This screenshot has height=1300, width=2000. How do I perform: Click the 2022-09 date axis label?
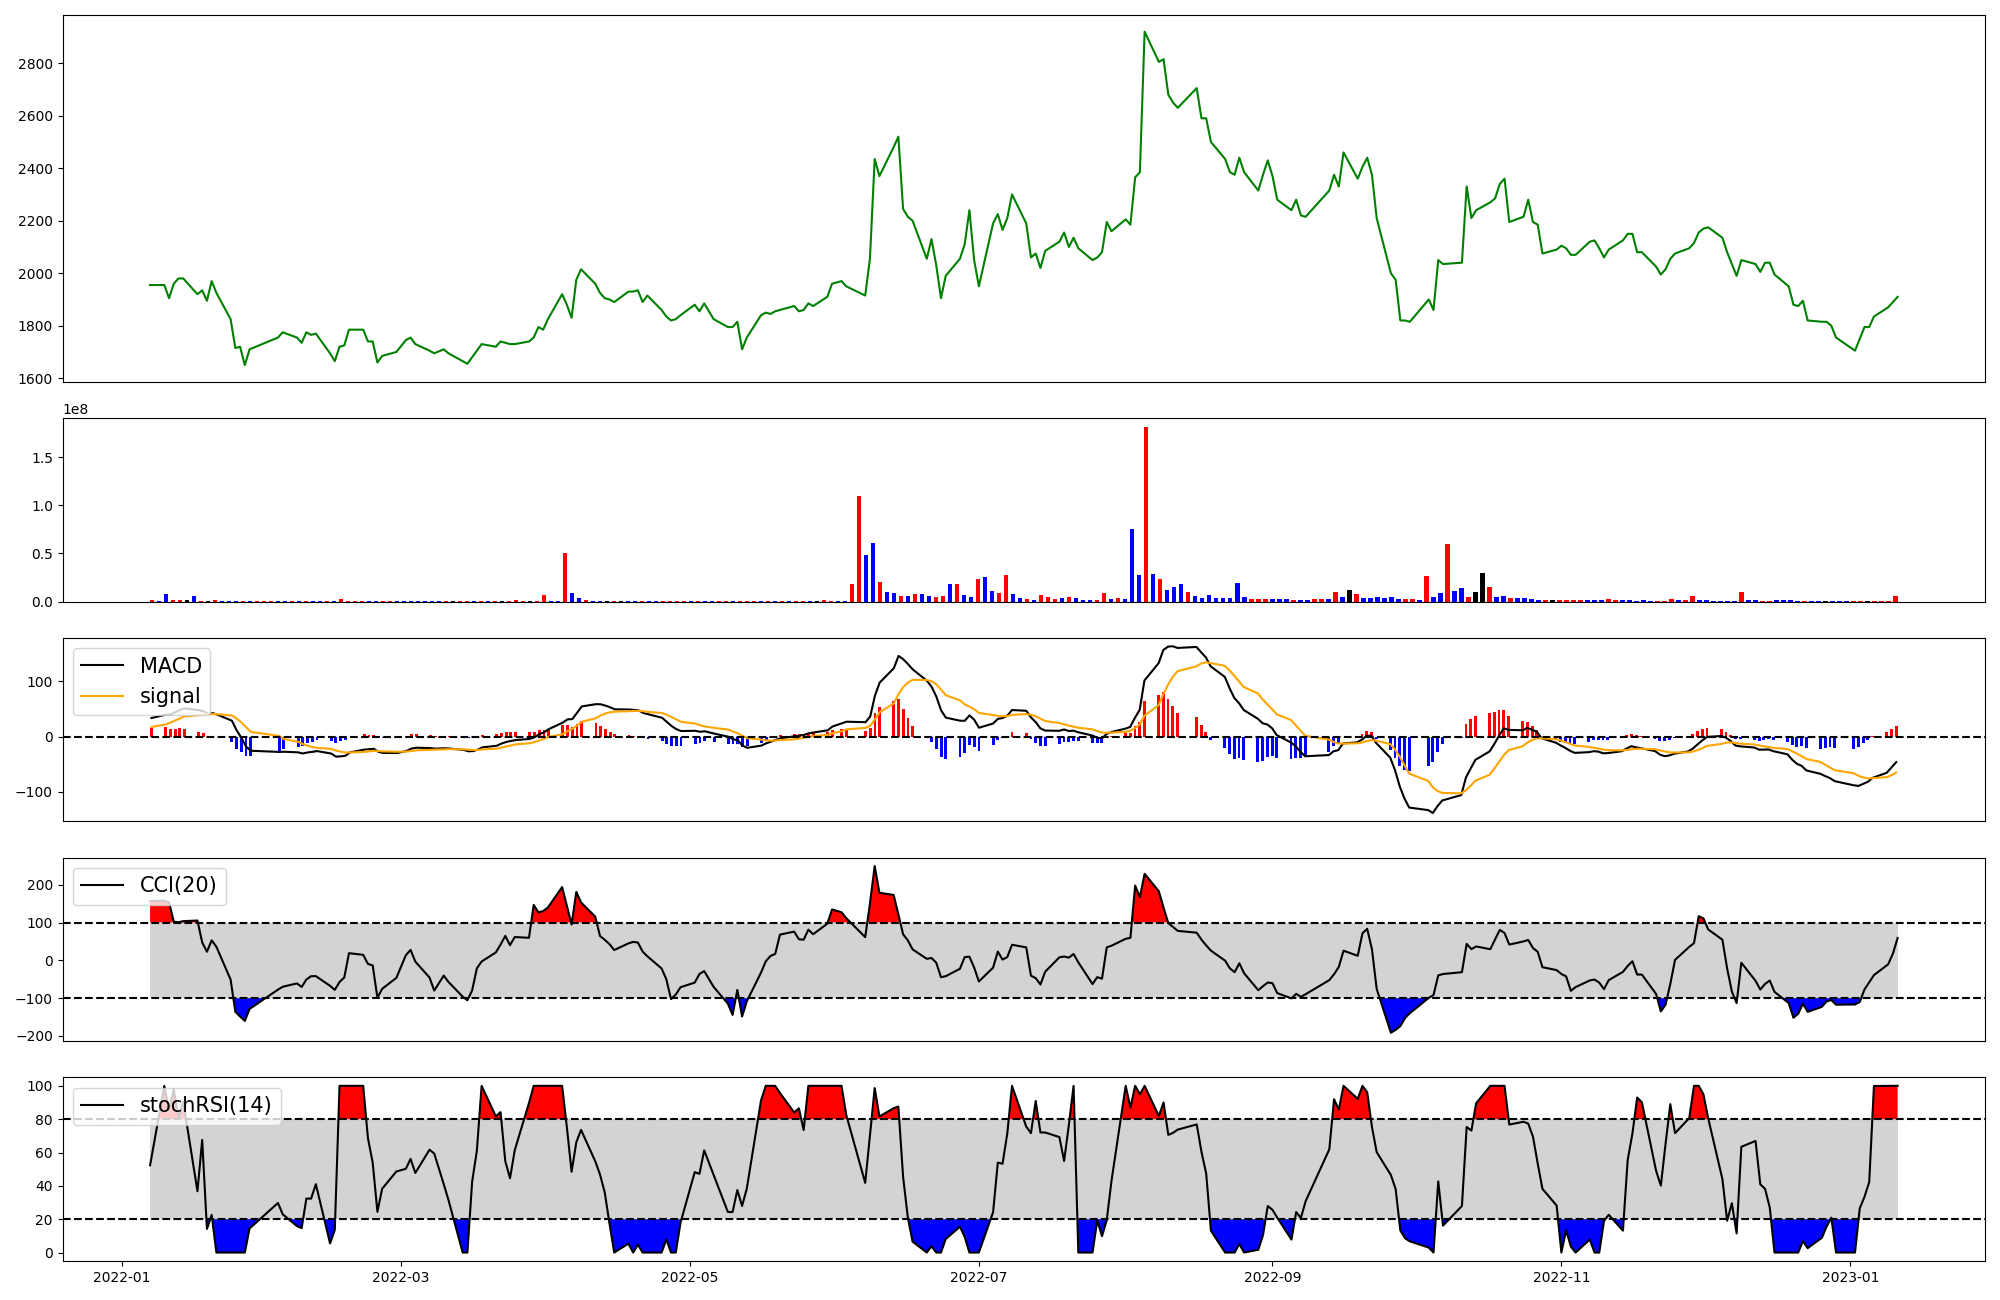coord(1272,1277)
